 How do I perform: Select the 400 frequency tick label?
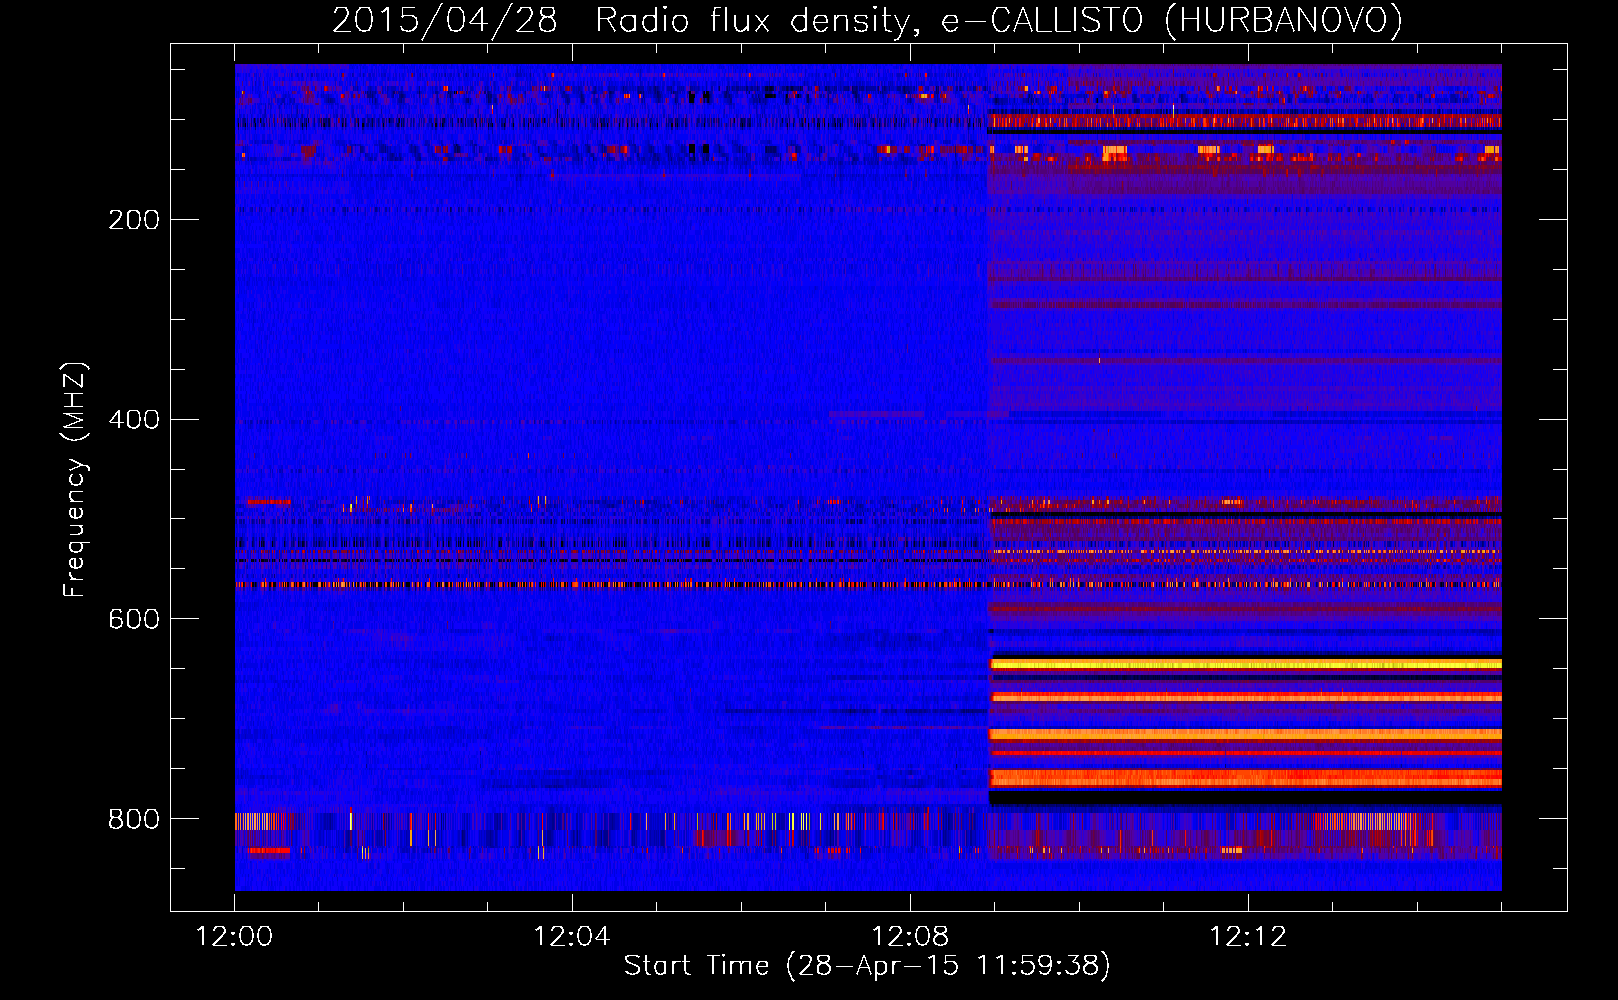[x=134, y=419]
